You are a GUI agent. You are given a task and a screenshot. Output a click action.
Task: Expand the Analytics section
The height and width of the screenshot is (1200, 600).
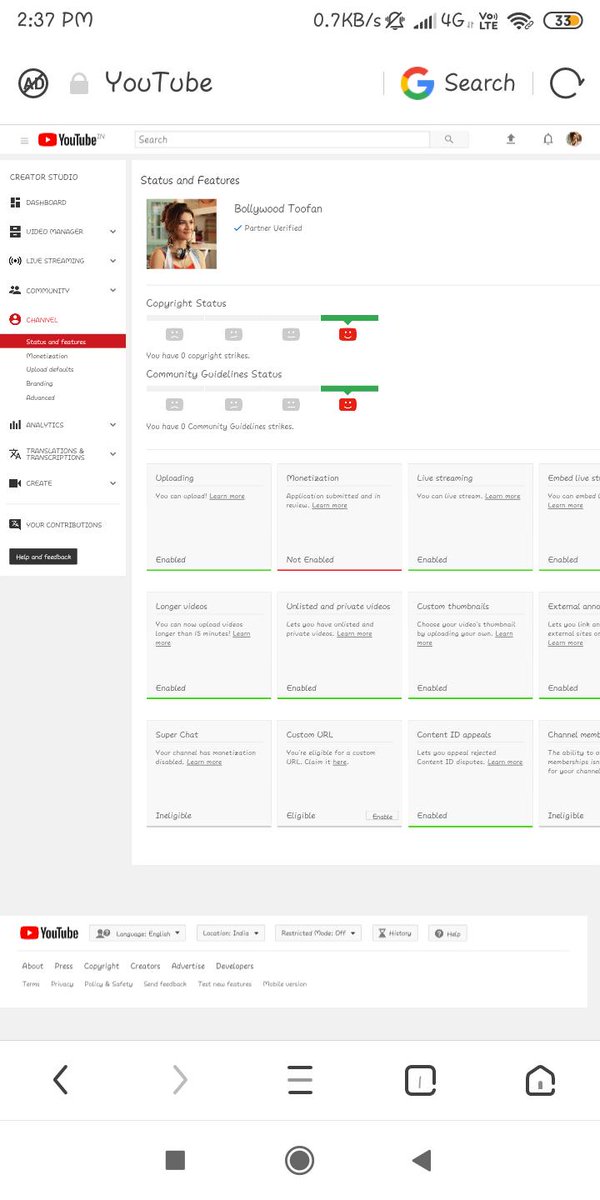pyautogui.click(x=63, y=425)
